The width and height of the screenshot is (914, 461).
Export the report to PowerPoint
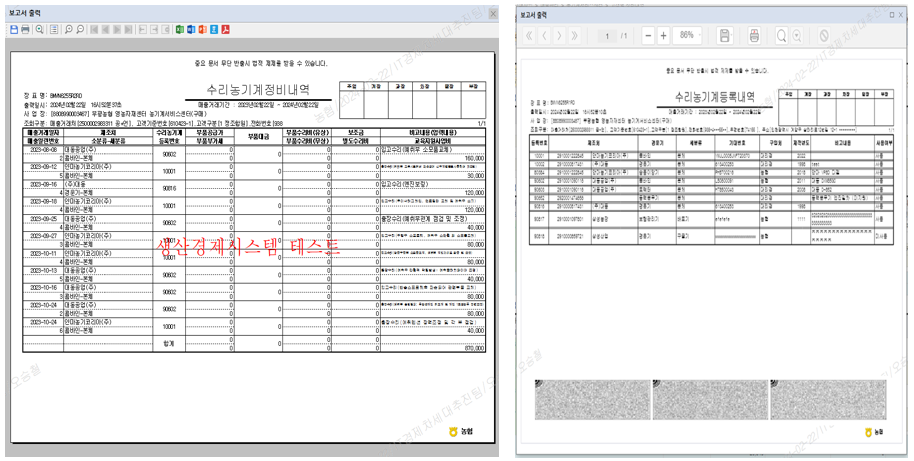(203, 29)
